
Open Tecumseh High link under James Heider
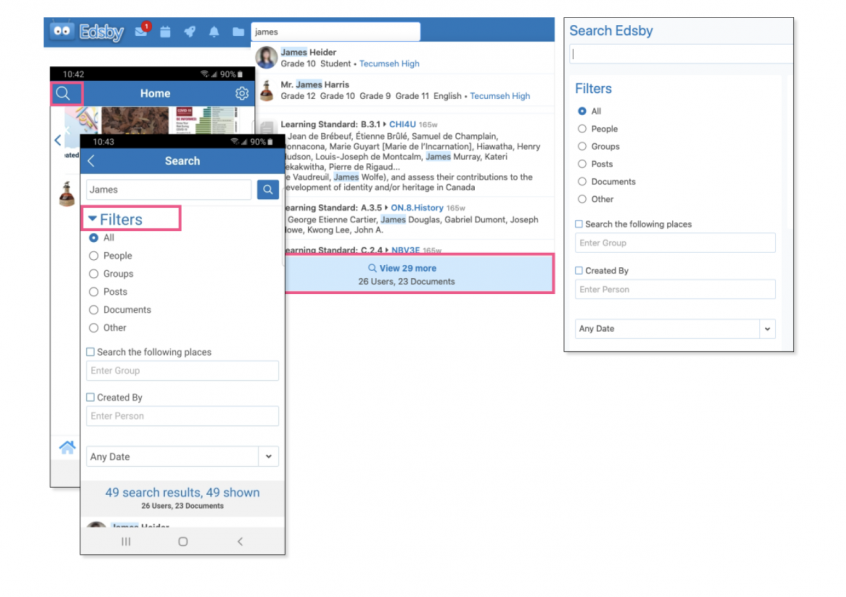click(x=389, y=64)
